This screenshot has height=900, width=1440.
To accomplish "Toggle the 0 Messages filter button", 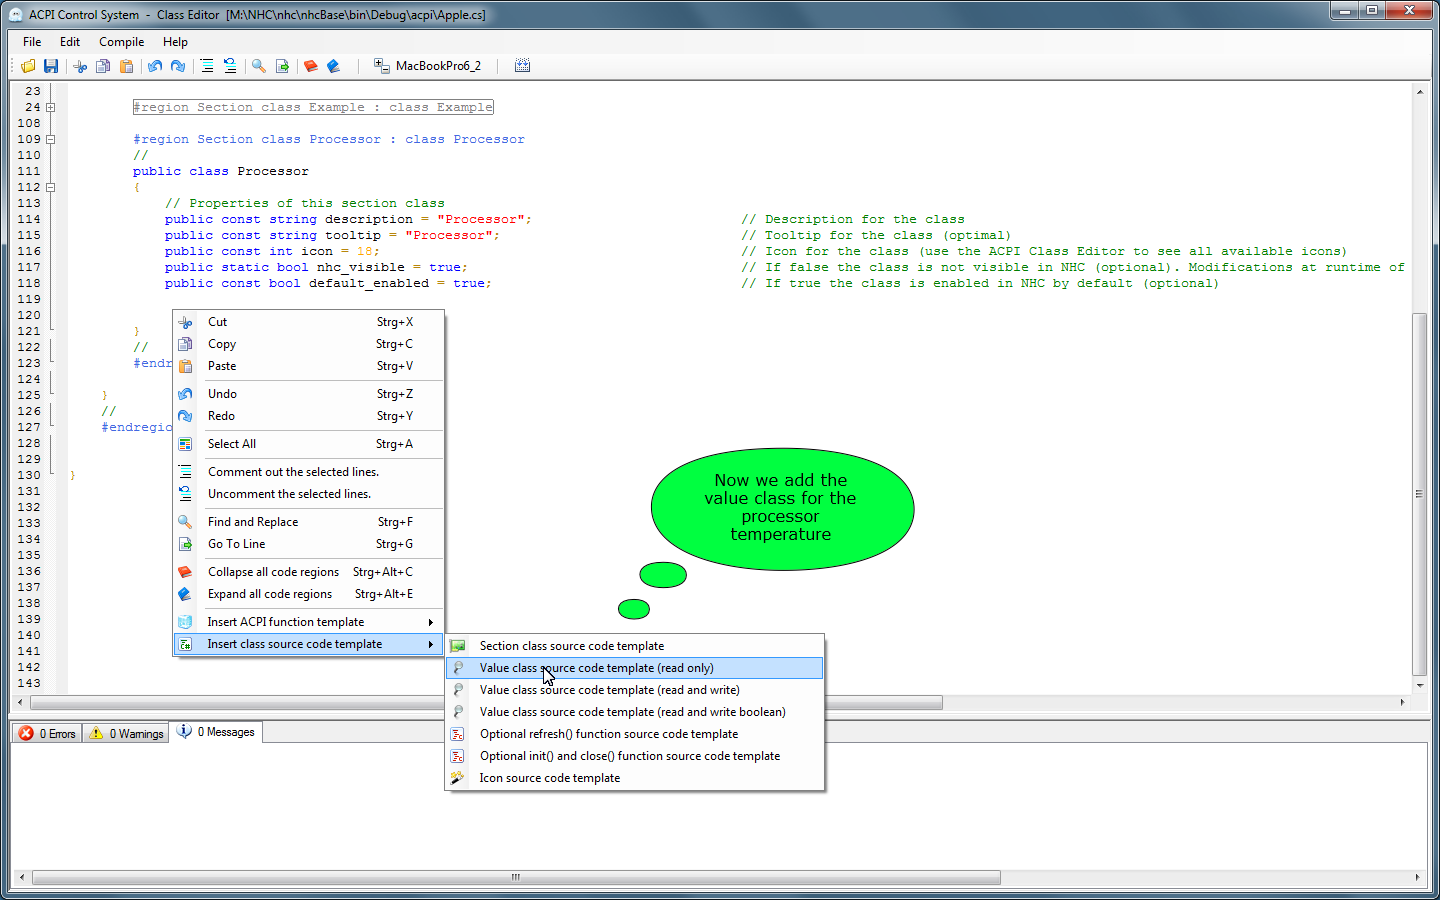I will 216,732.
